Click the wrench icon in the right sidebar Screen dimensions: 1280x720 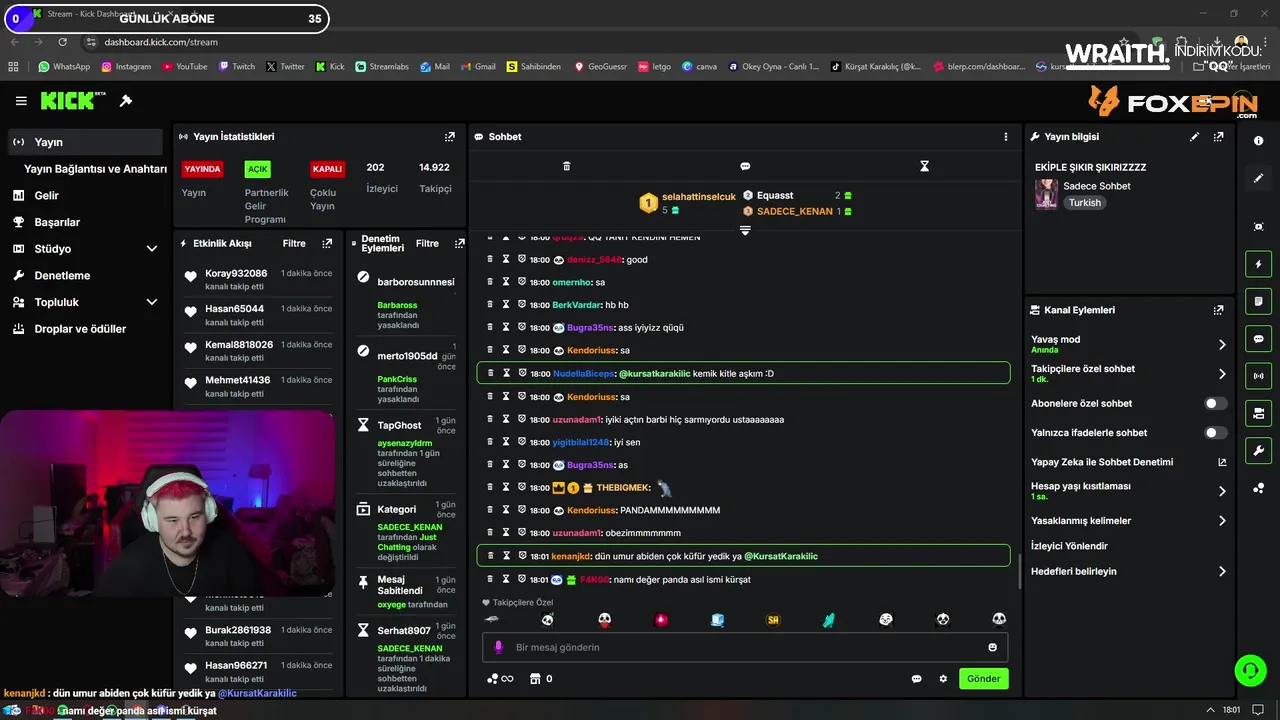point(1258,450)
